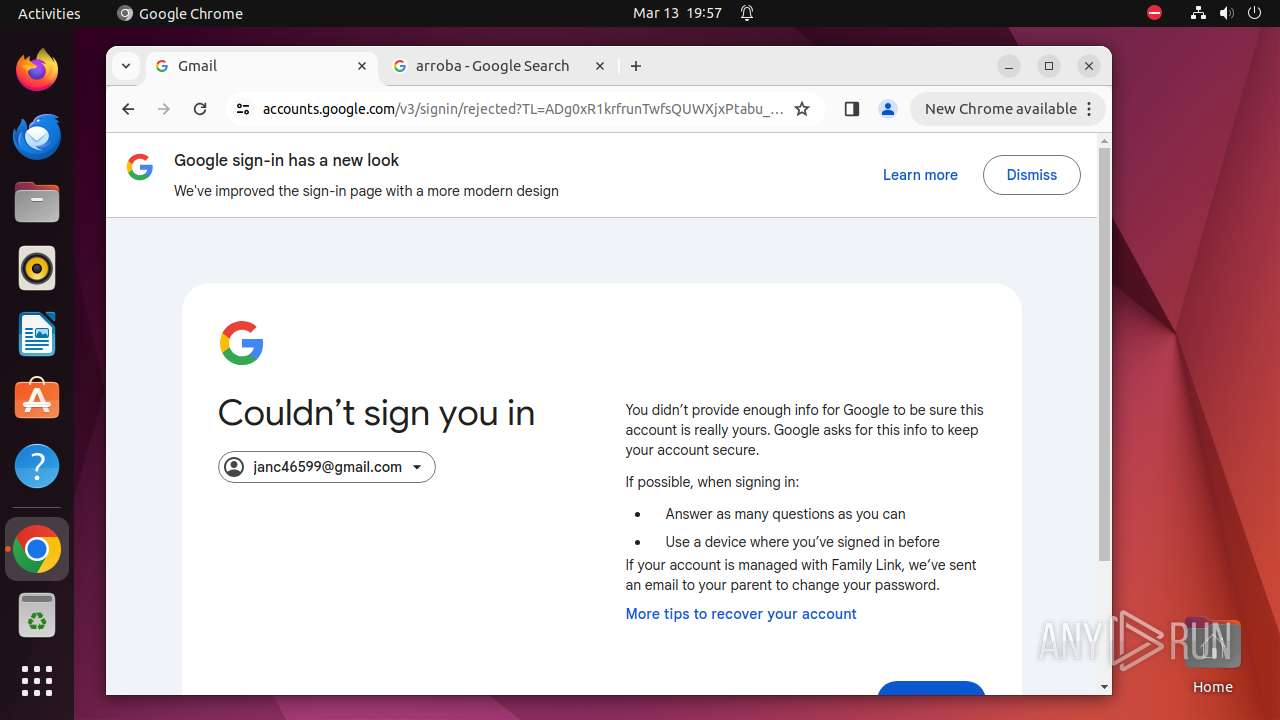The height and width of the screenshot is (720, 1280).
Task: Select 'Answer as many questions as you can' text
Action: pyautogui.click(x=785, y=514)
